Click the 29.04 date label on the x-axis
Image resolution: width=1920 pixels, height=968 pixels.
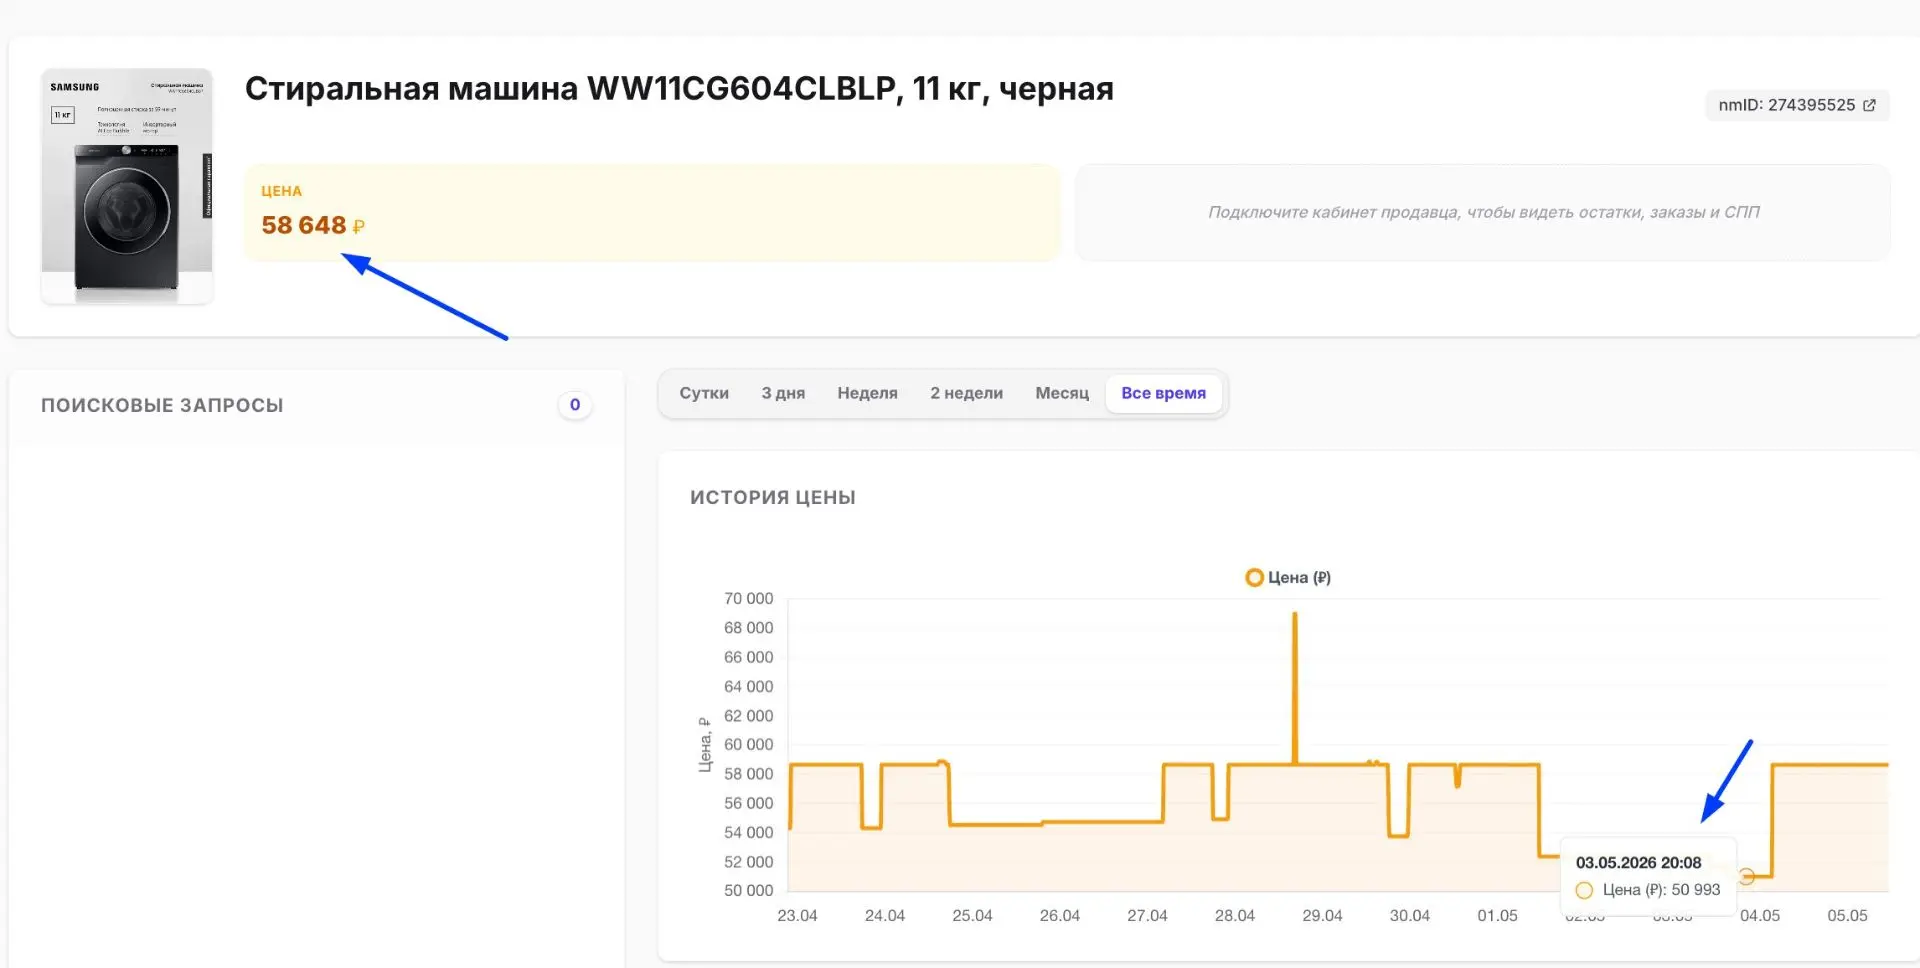point(1322,915)
